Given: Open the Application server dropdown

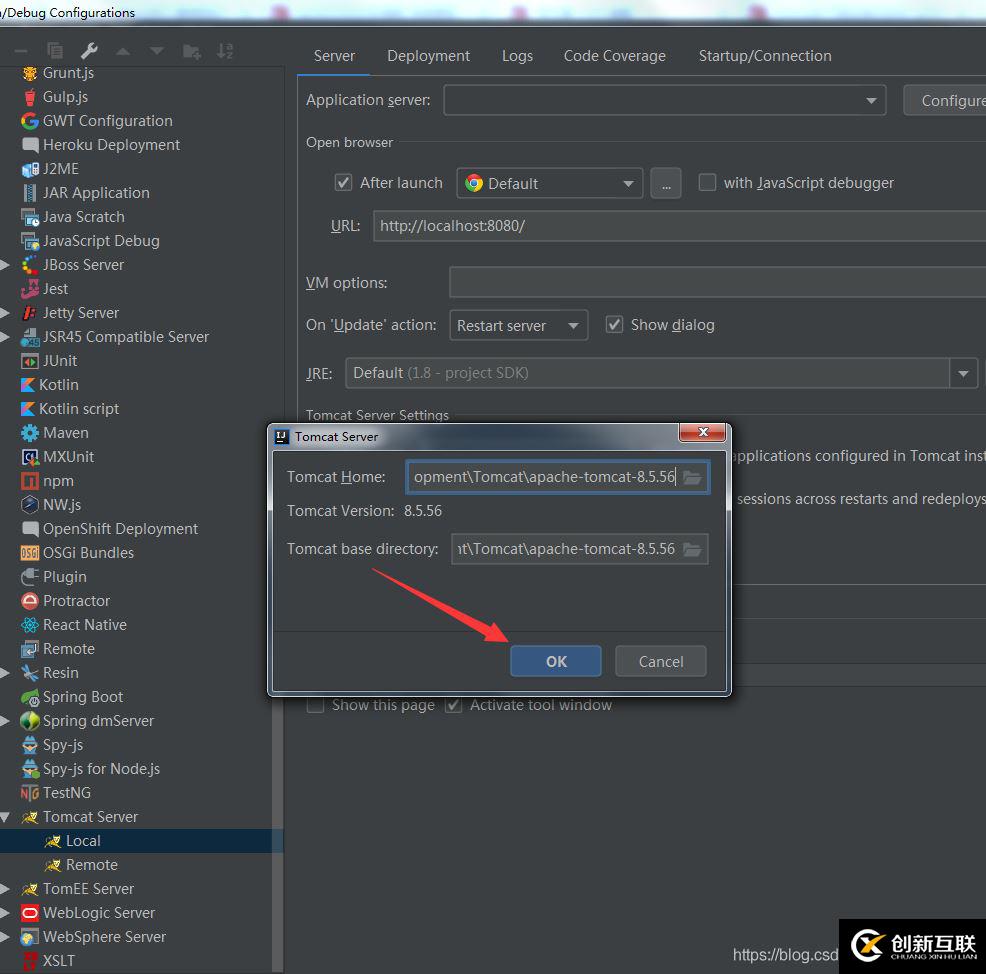Looking at the screenshot, I should 665,101.
